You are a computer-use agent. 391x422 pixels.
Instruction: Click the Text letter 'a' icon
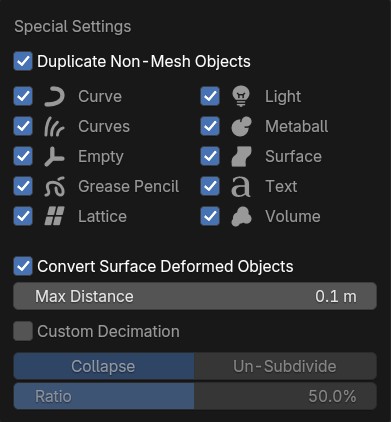[x=241, y=186]
